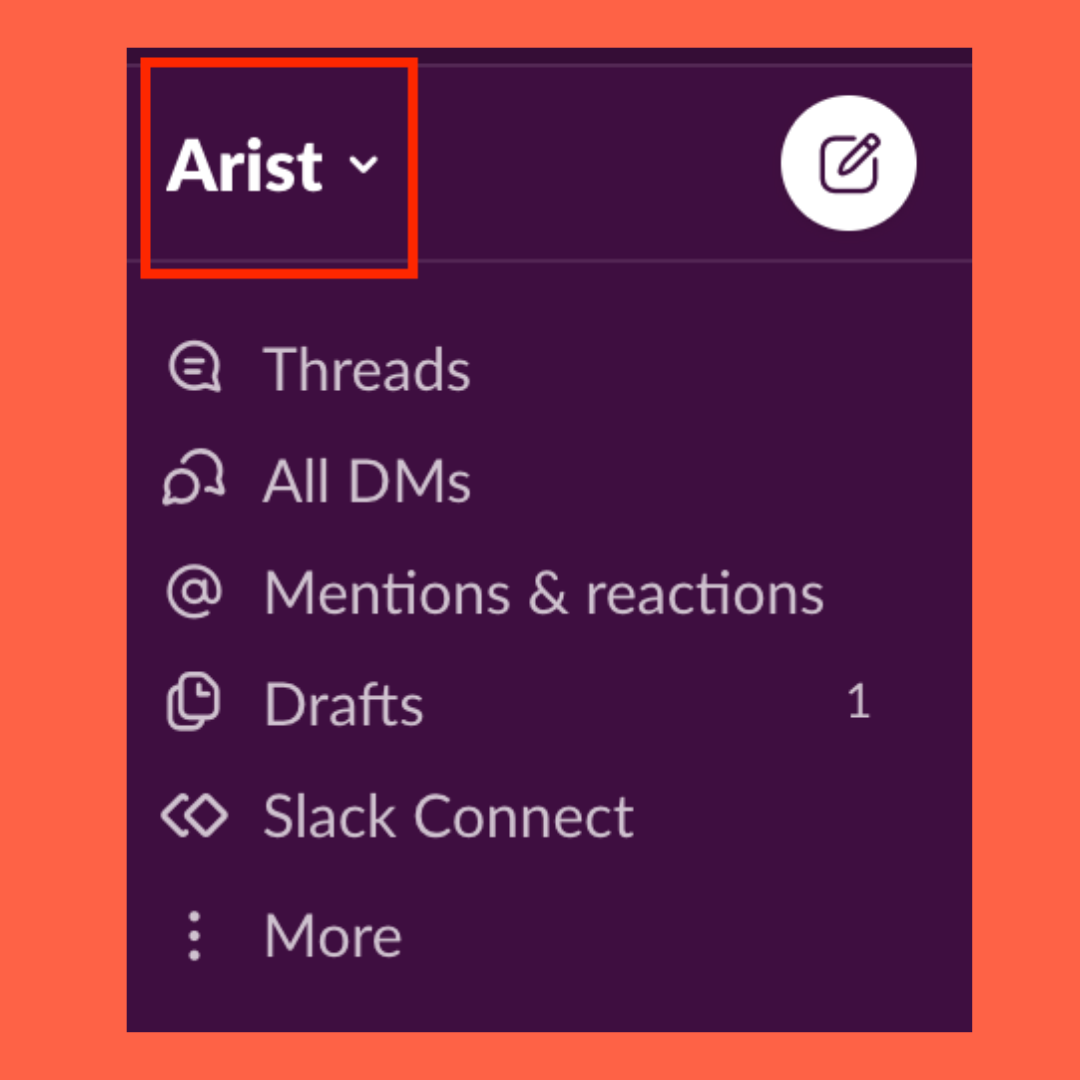Click the Slack Connect diamond icon

(194, 816)
